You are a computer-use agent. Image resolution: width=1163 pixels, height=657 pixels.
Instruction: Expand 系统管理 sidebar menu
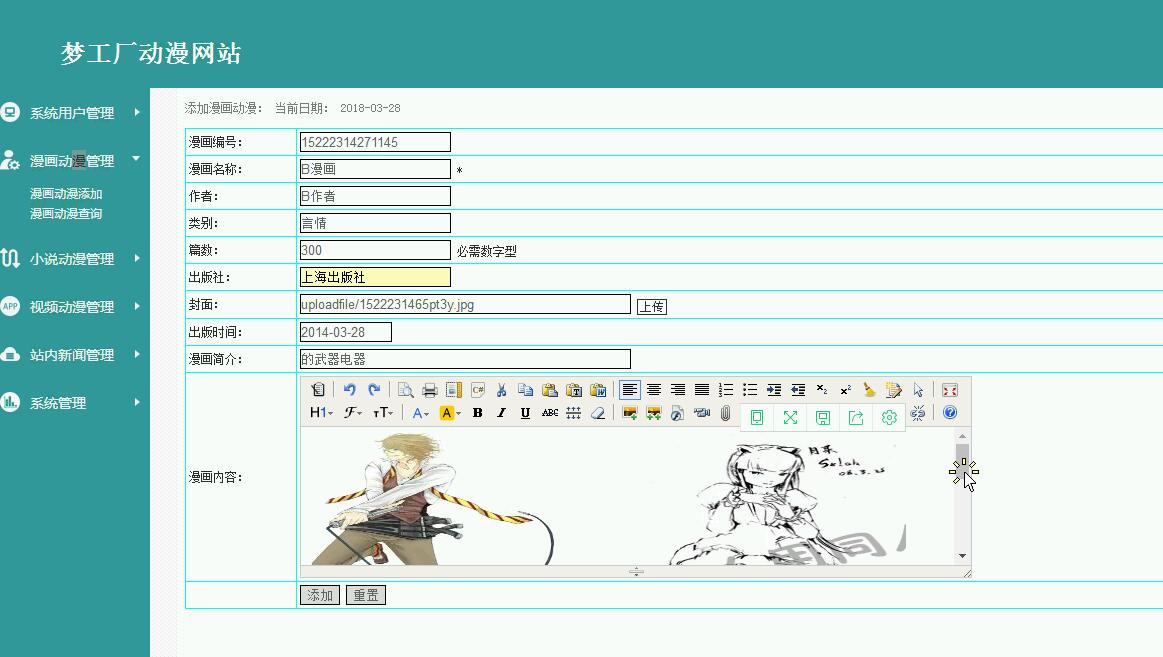(x=71, y=403)
